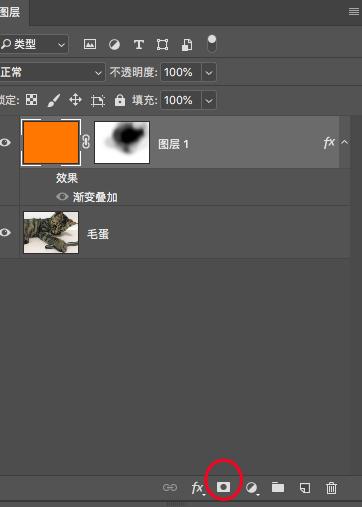Select the 毛蛋 cat layer thumbnail

click(51, 232)
